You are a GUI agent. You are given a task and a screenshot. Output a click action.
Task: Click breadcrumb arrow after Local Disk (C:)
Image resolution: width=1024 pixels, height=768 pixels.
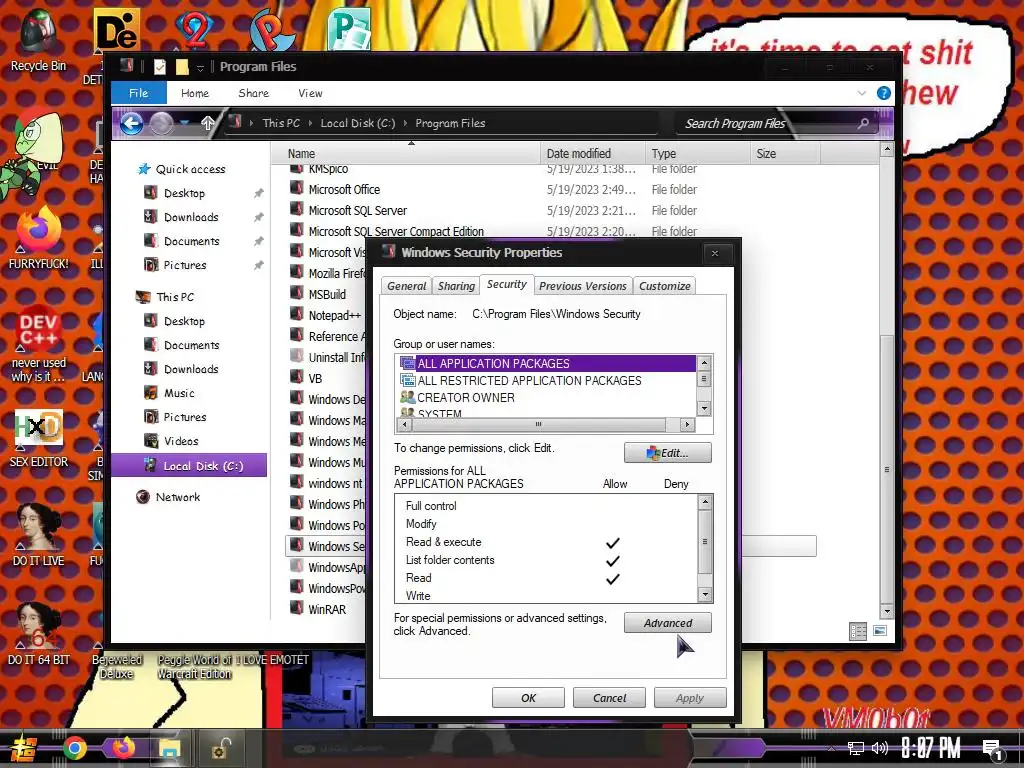tap(406, 123)
